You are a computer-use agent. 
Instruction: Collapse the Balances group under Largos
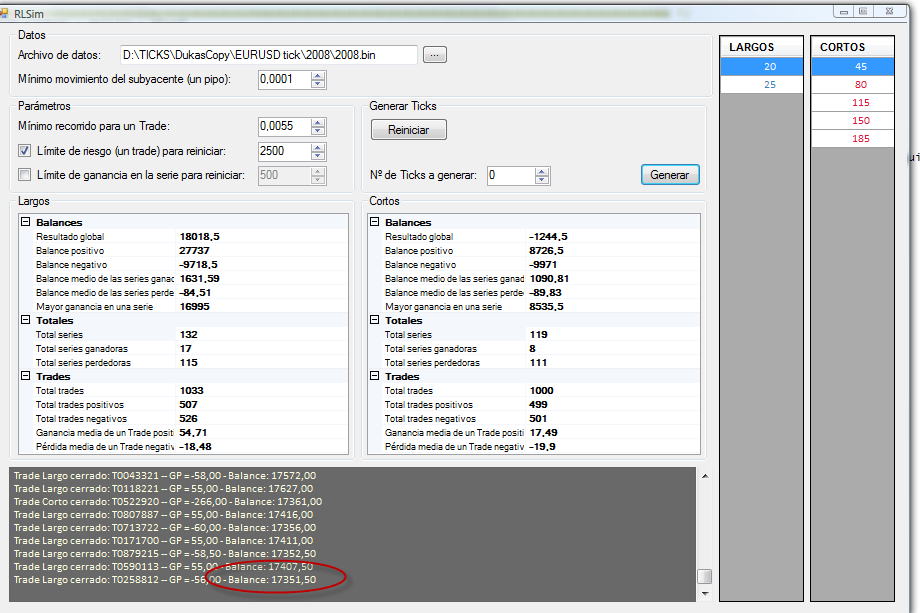pos(26,223)
